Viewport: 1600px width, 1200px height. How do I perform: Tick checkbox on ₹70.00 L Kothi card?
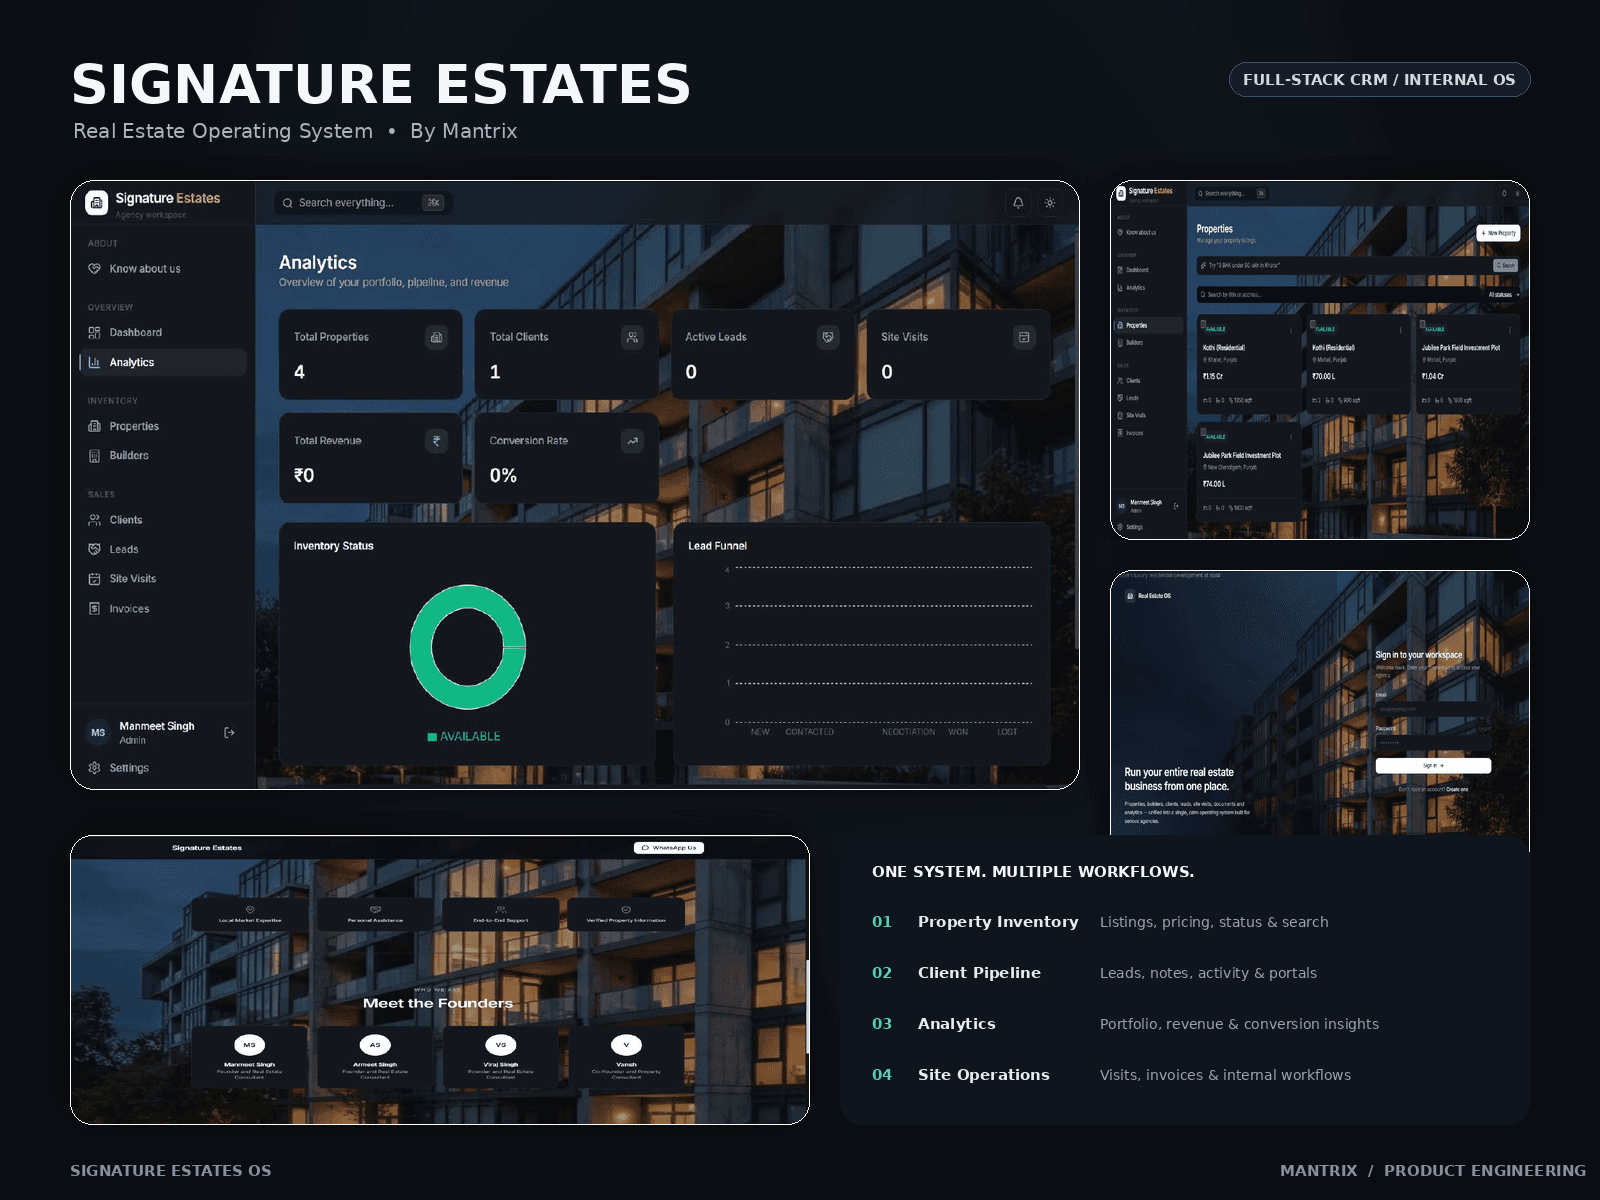tap(1313, 324)
